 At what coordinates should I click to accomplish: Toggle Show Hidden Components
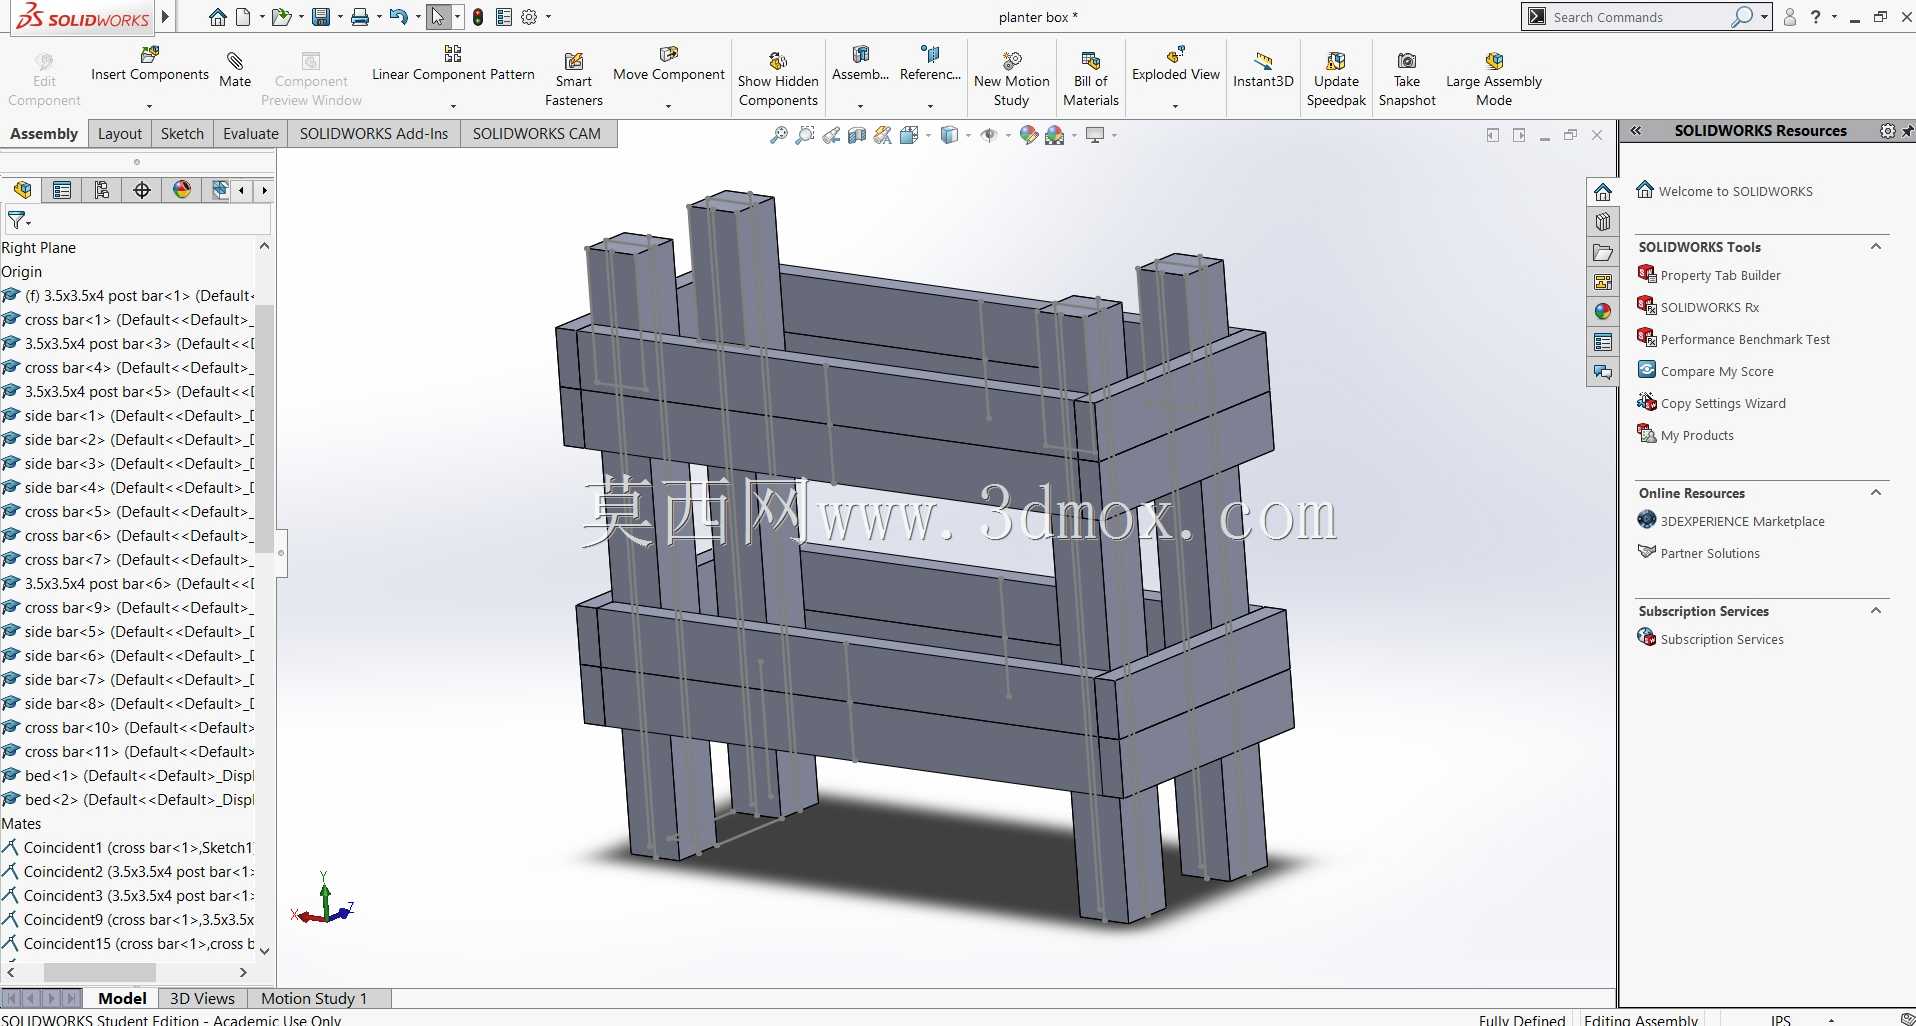[x=778, y=78]
